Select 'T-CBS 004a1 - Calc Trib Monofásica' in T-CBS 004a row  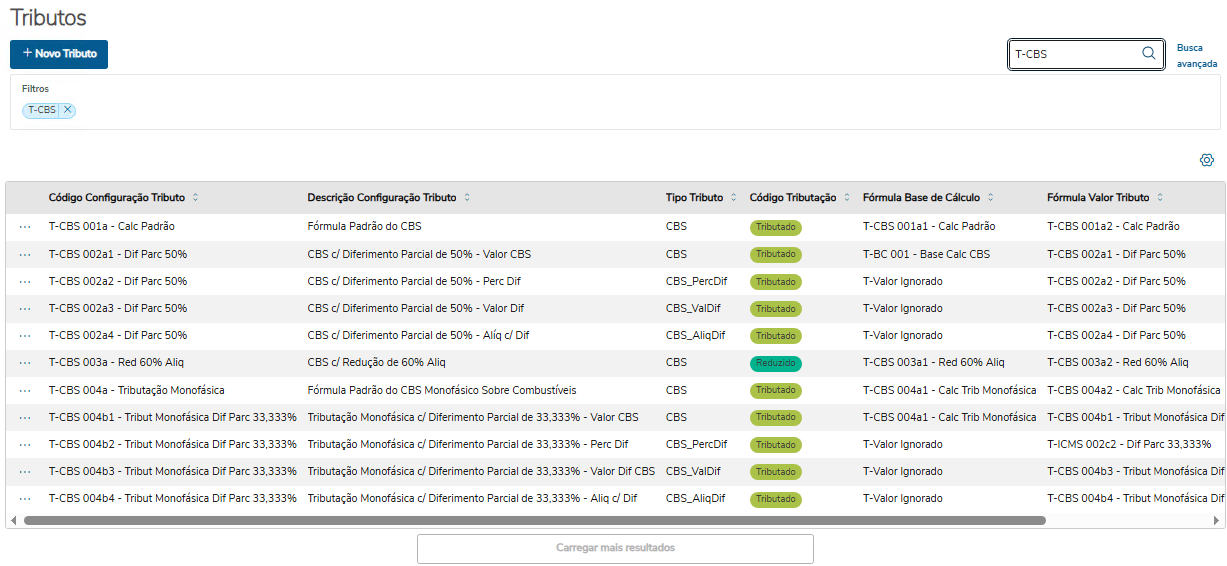pyautogui.click(x=950, y=390)
